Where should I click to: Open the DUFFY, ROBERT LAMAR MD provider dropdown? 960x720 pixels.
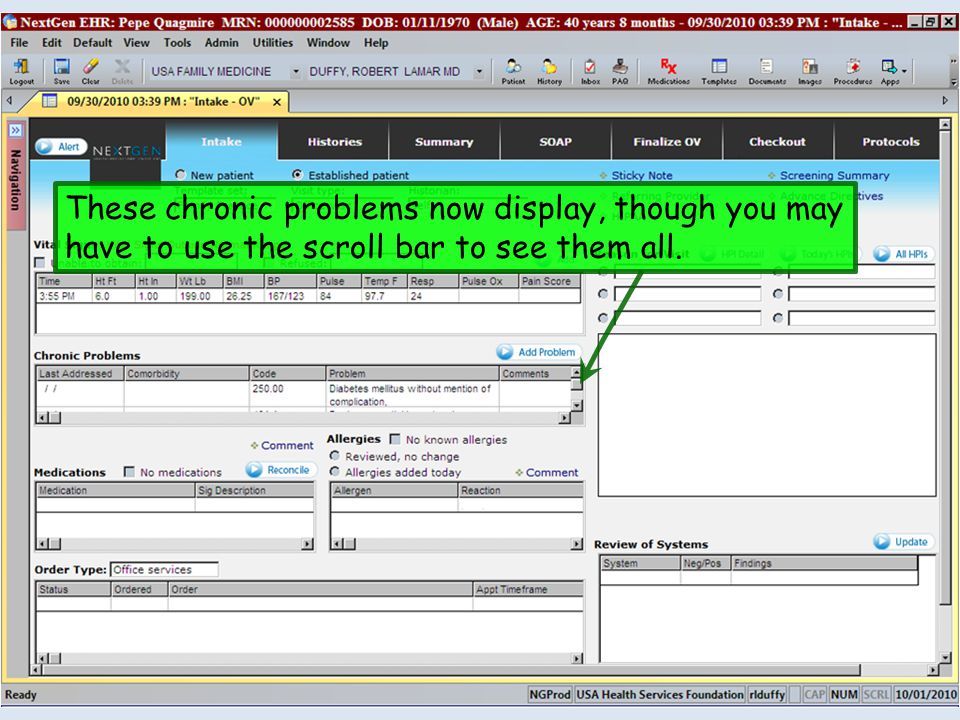479,72
